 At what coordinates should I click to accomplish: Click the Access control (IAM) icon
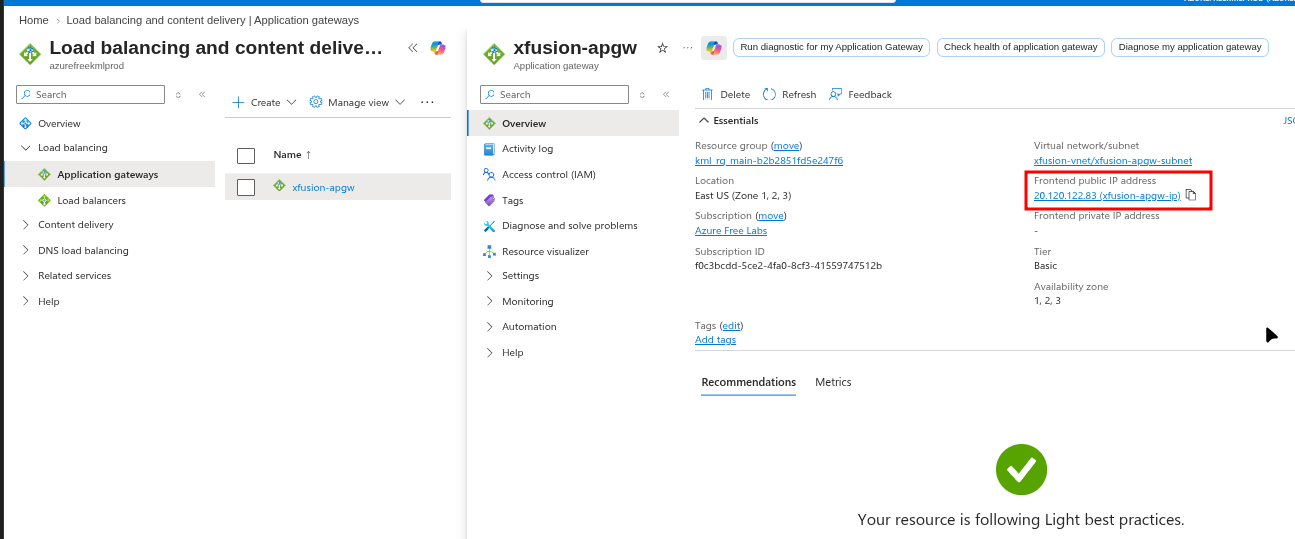click(x=489, y=174)
